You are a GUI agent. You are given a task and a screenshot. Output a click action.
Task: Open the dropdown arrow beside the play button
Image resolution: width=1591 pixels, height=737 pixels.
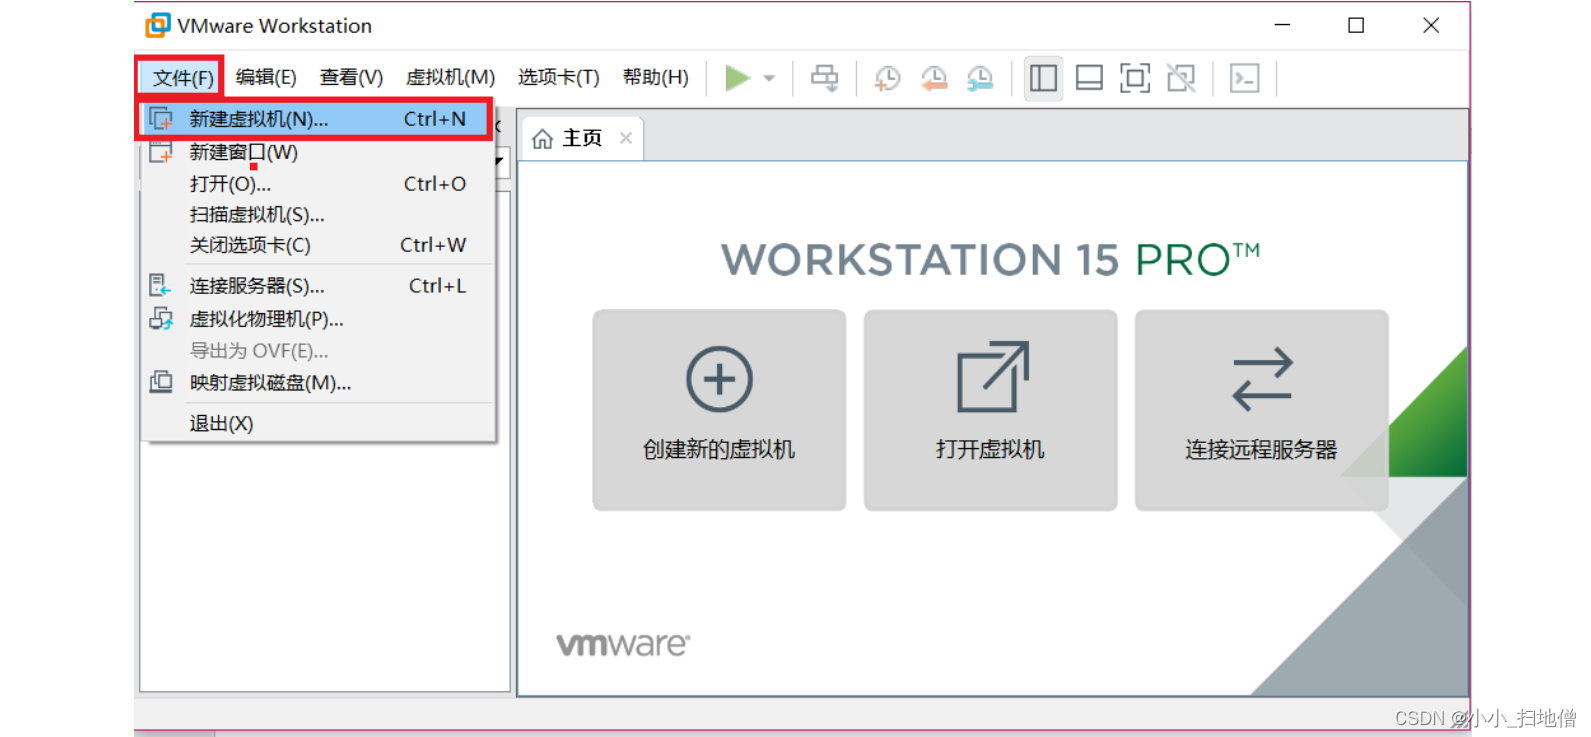coord(769,78)
